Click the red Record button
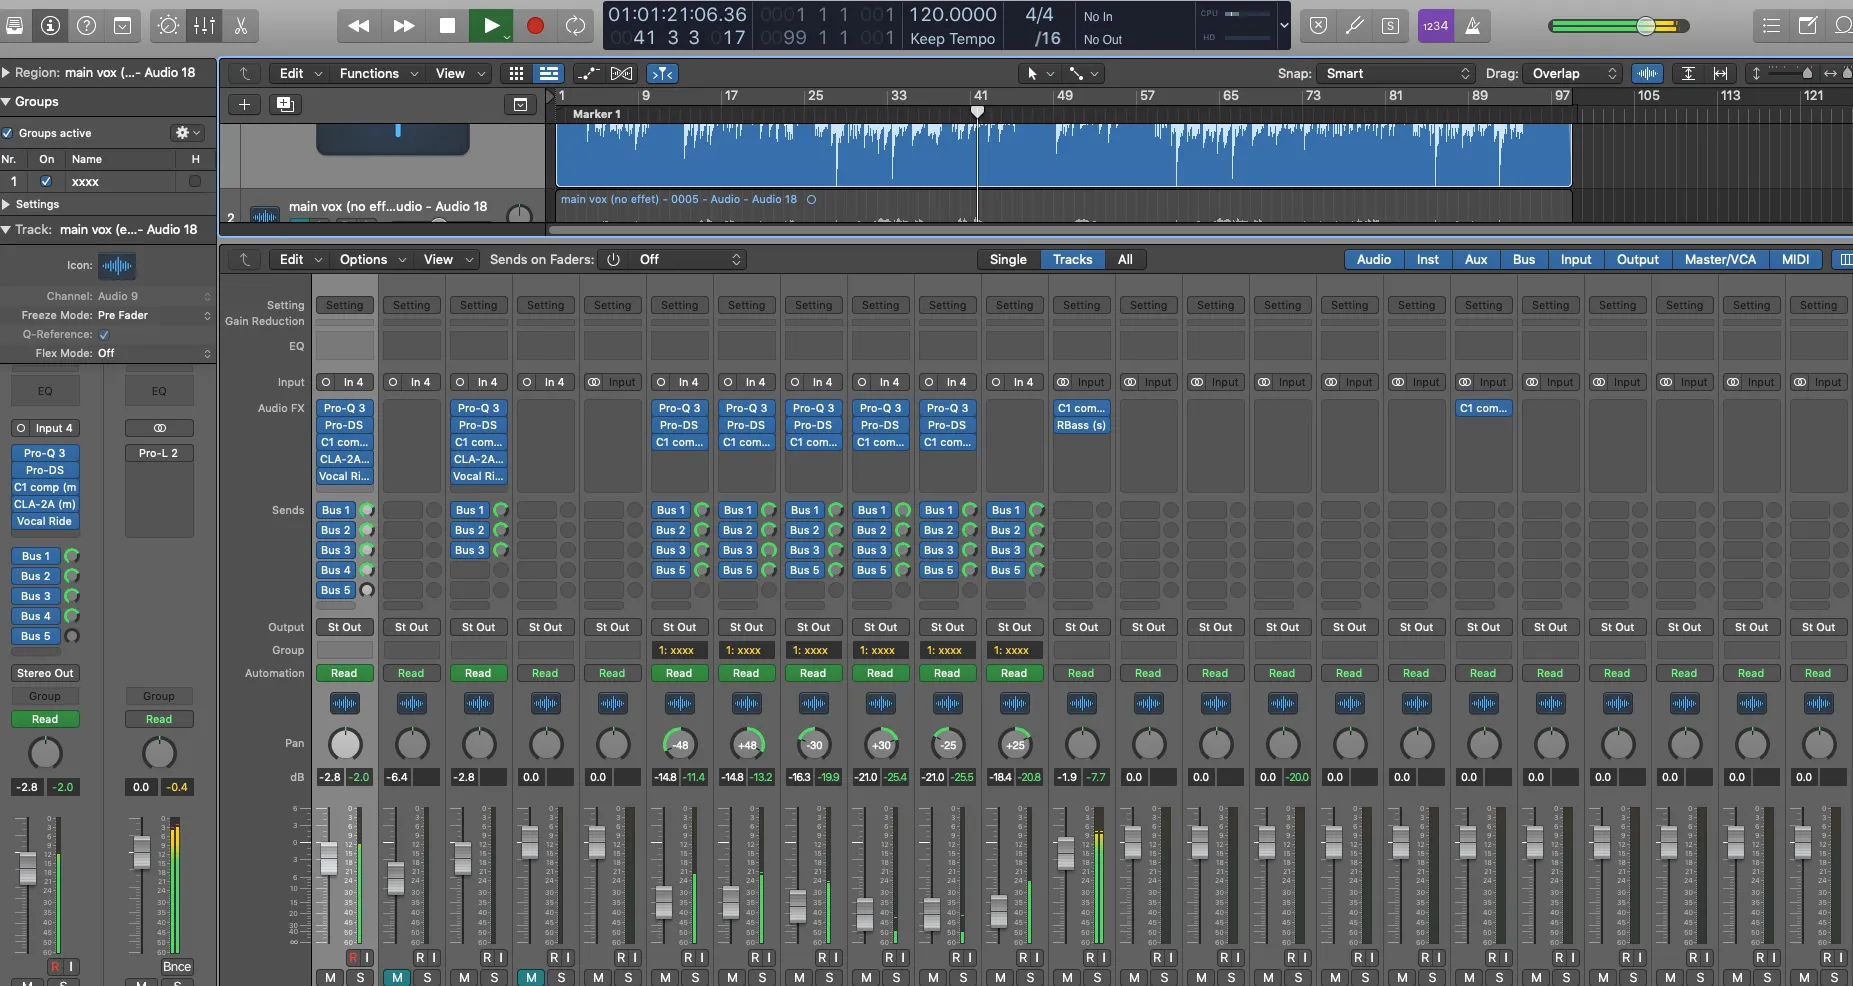This screenshot has width=1853, height=986. 535,26
